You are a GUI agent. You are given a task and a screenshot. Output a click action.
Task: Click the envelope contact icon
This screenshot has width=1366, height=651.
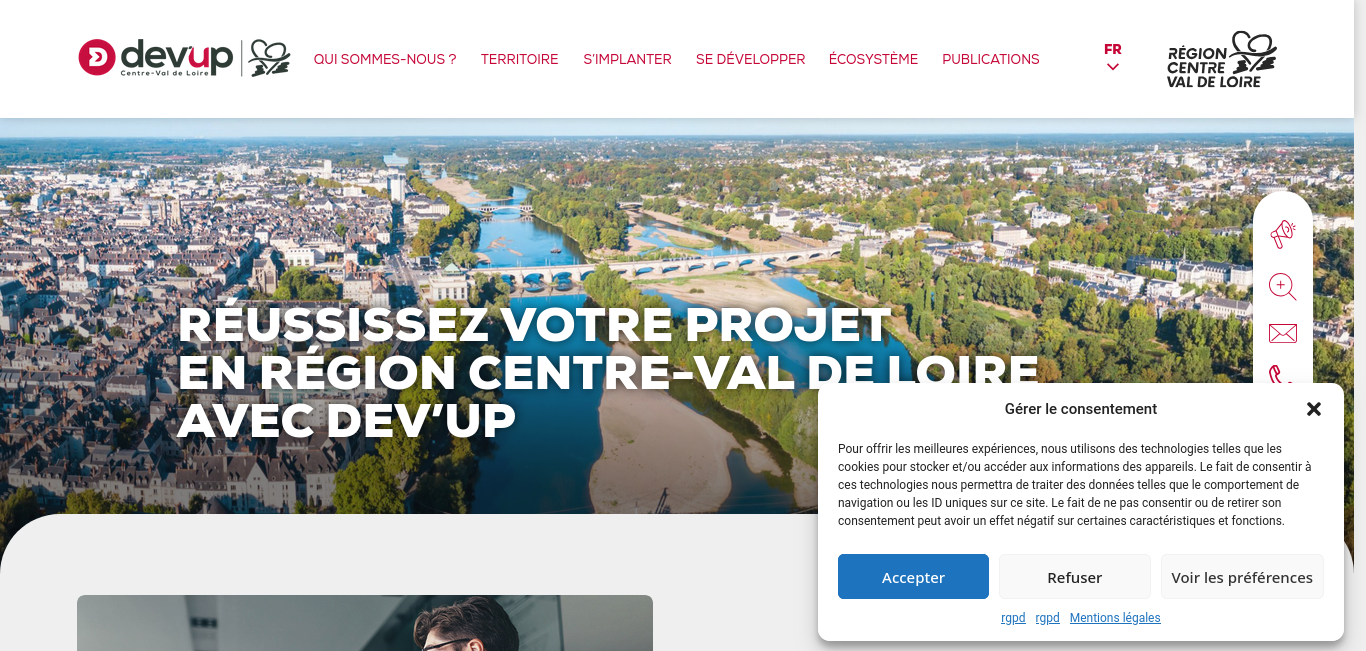tap(1283, 333)
